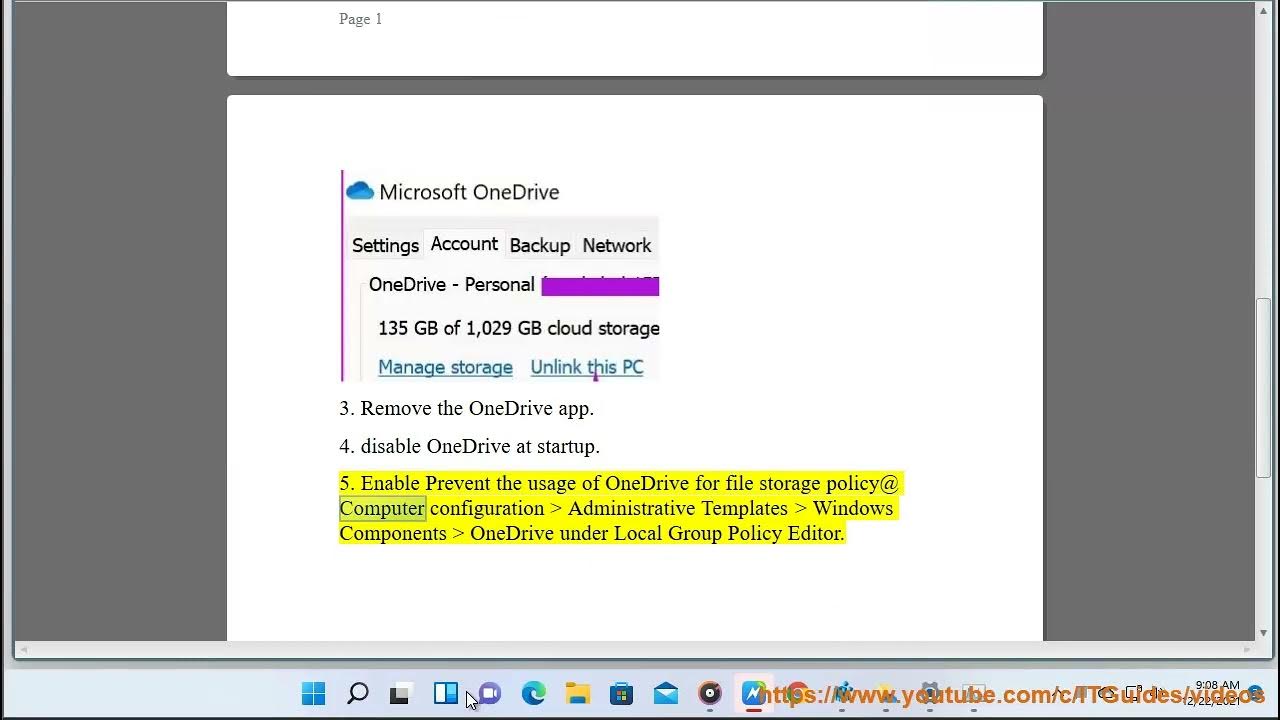This screenshot has height=720, width=1280.
Task: Open the round disc-shaped taskbar app icon
Action: click(710, 693)
